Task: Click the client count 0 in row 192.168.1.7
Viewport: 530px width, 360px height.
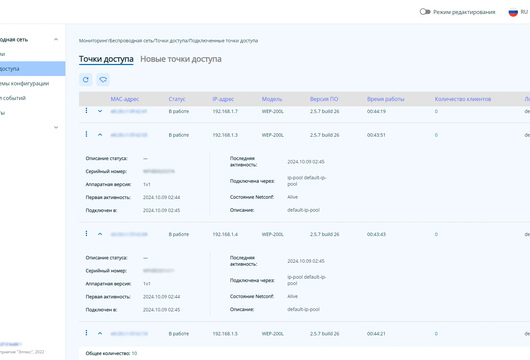Action: pyautogui.click(x=436, y=111)
